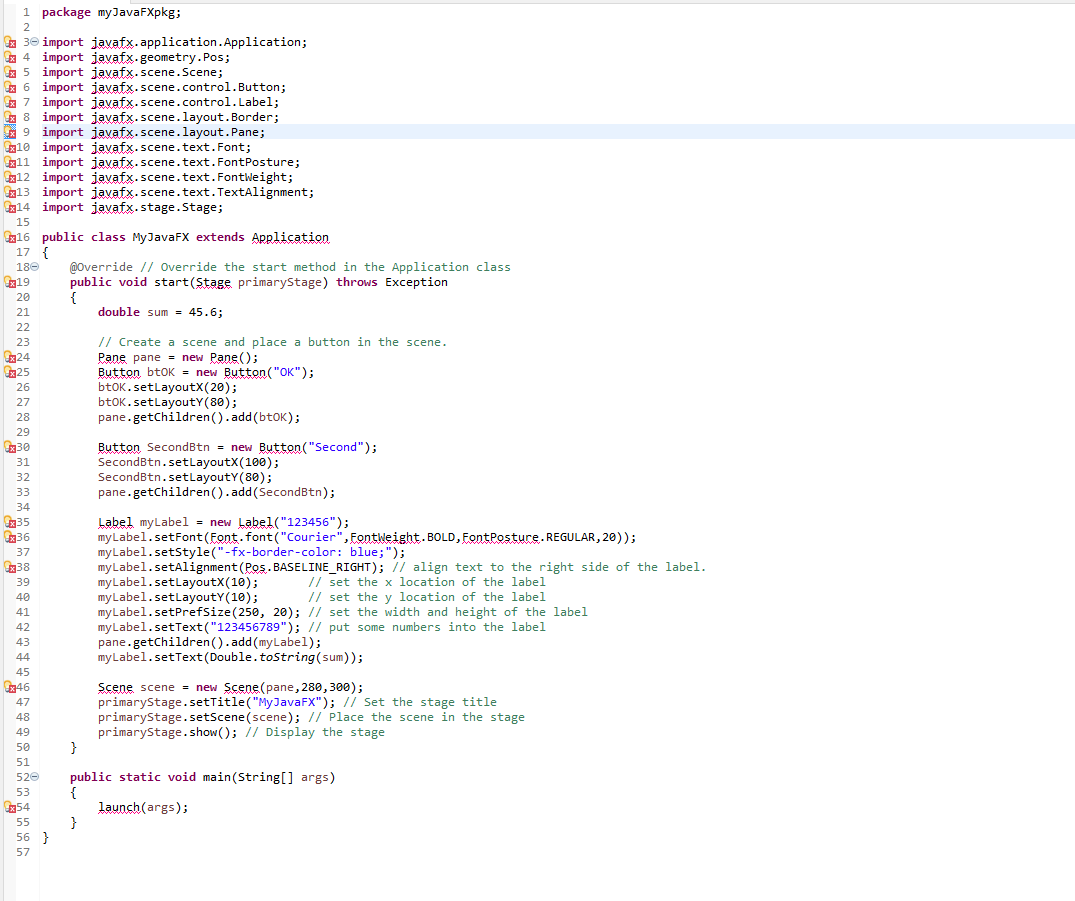The image size is (1075, 901).
Task: Click the throws Exception clause
Action: [x=391, y=283]
